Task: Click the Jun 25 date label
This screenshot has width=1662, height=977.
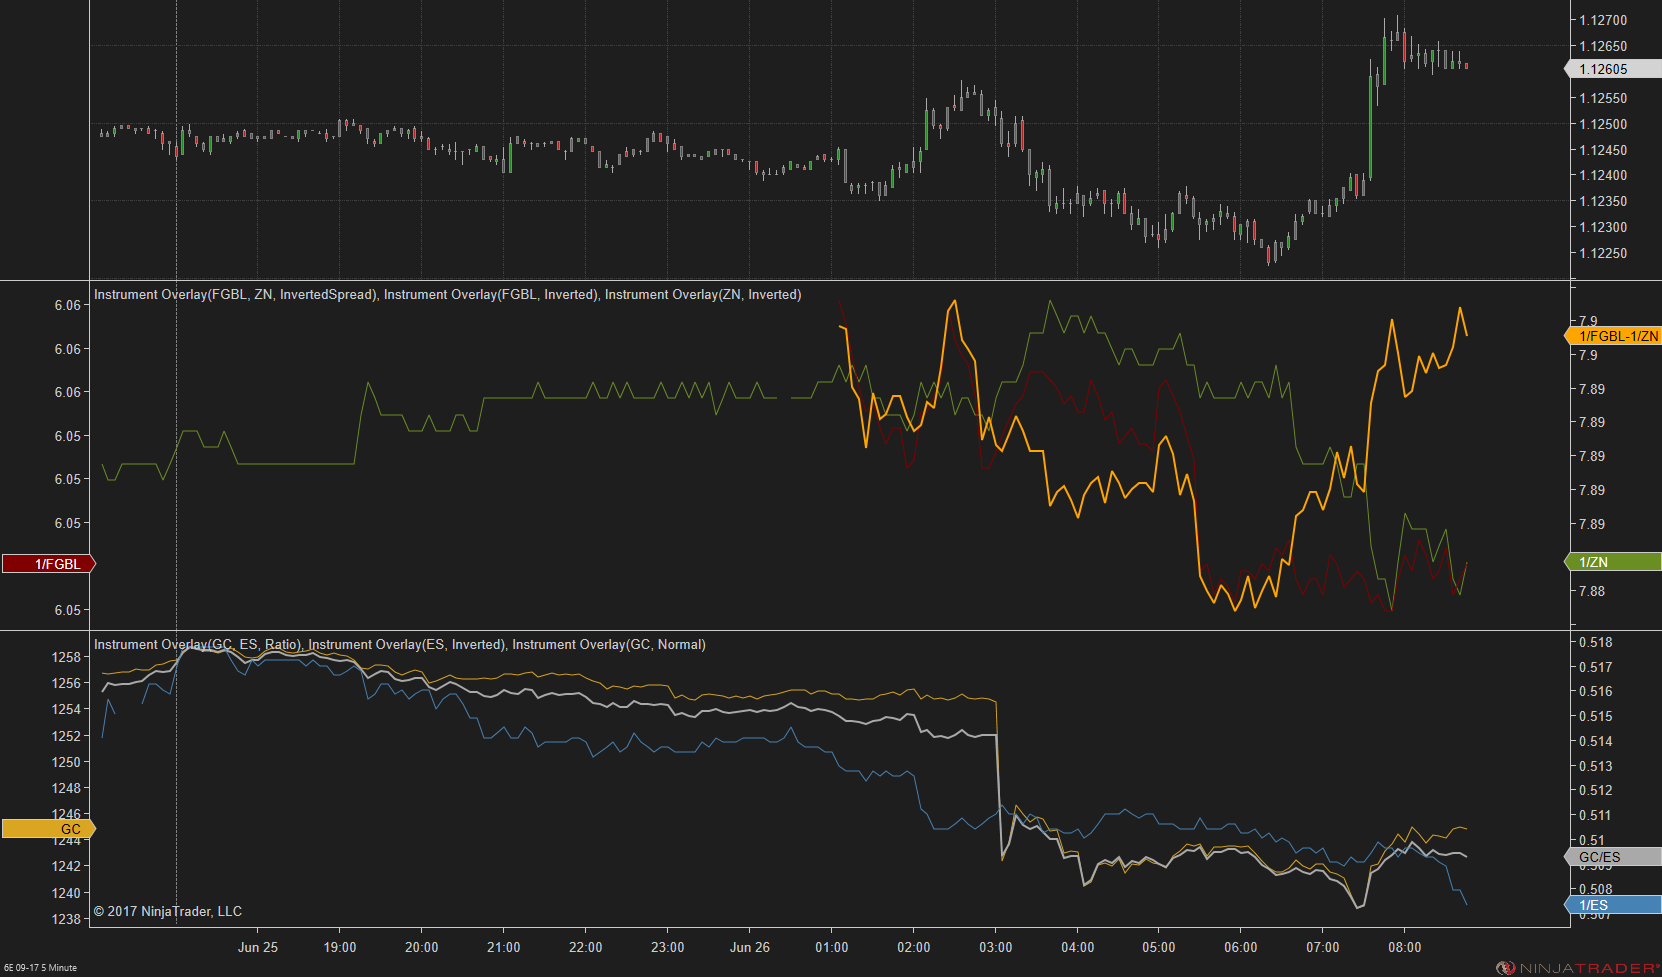Action: 258,947
